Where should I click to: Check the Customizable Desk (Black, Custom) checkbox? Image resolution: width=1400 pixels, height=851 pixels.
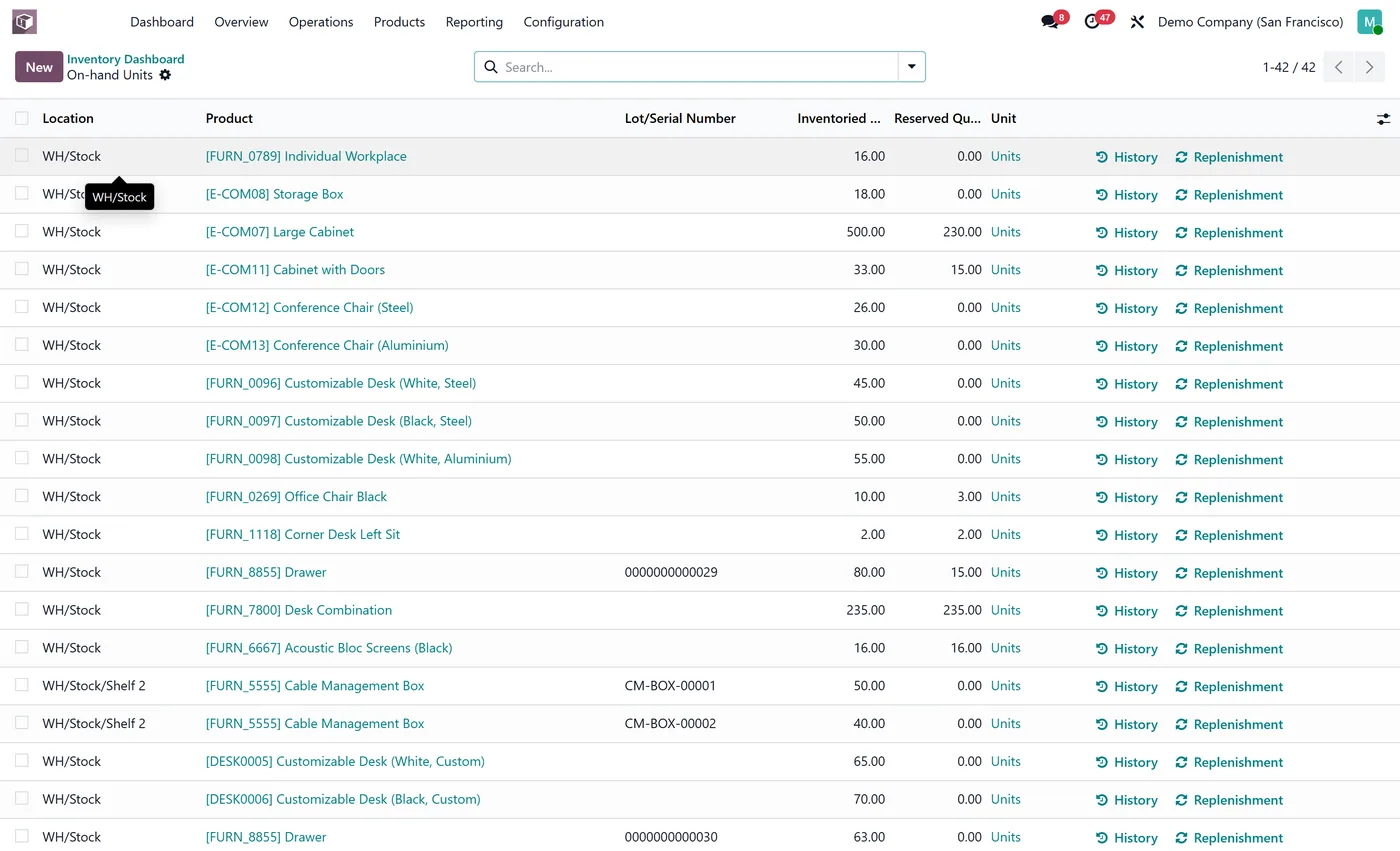click(x=22, y=798)
